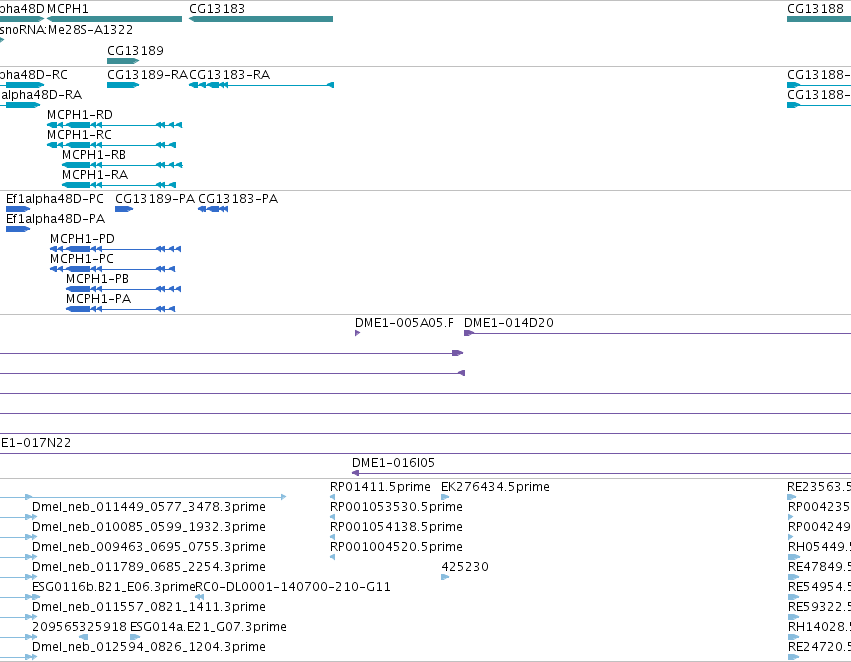Open protein Ef1alpha48D-PC label
This screenshot has width=851, height=662.
click(54, 199)
